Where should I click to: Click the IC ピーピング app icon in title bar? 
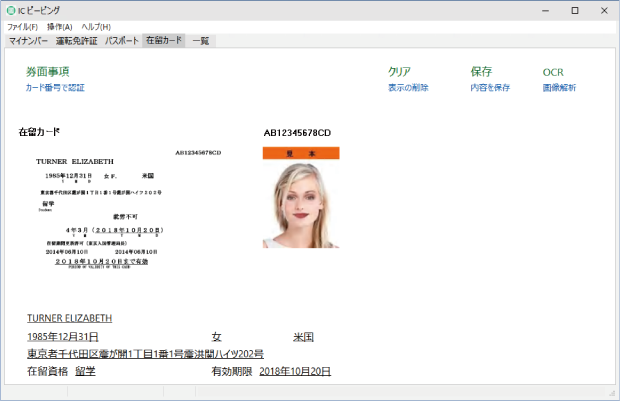[11, 10]
